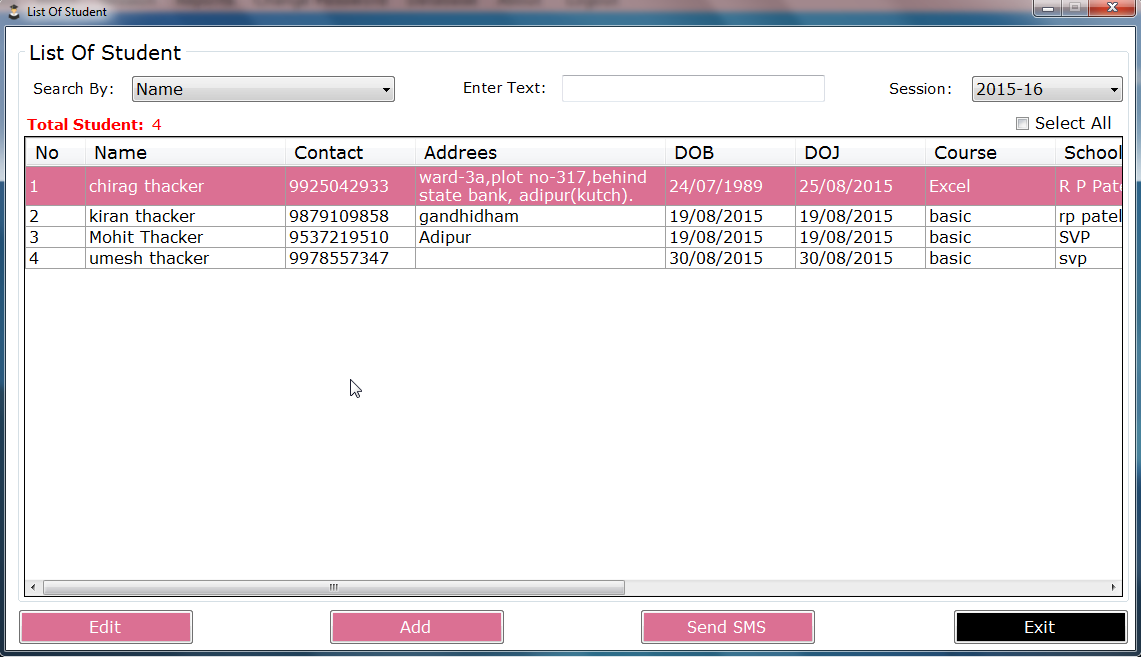This screenshot has height=657, width=1141.
Task: Sort by the No column header
Action: click(55, 153)
